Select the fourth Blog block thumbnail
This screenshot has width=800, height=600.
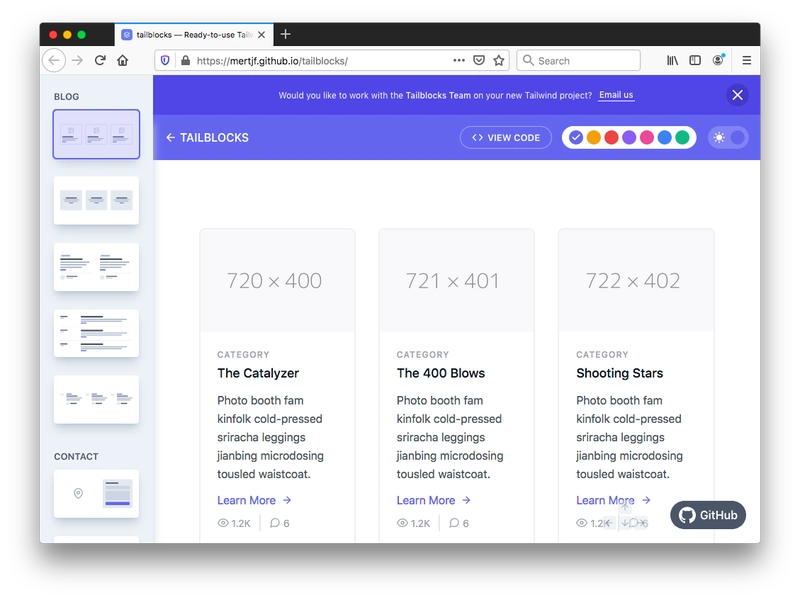pyautogui.click(x=96, y=333)
